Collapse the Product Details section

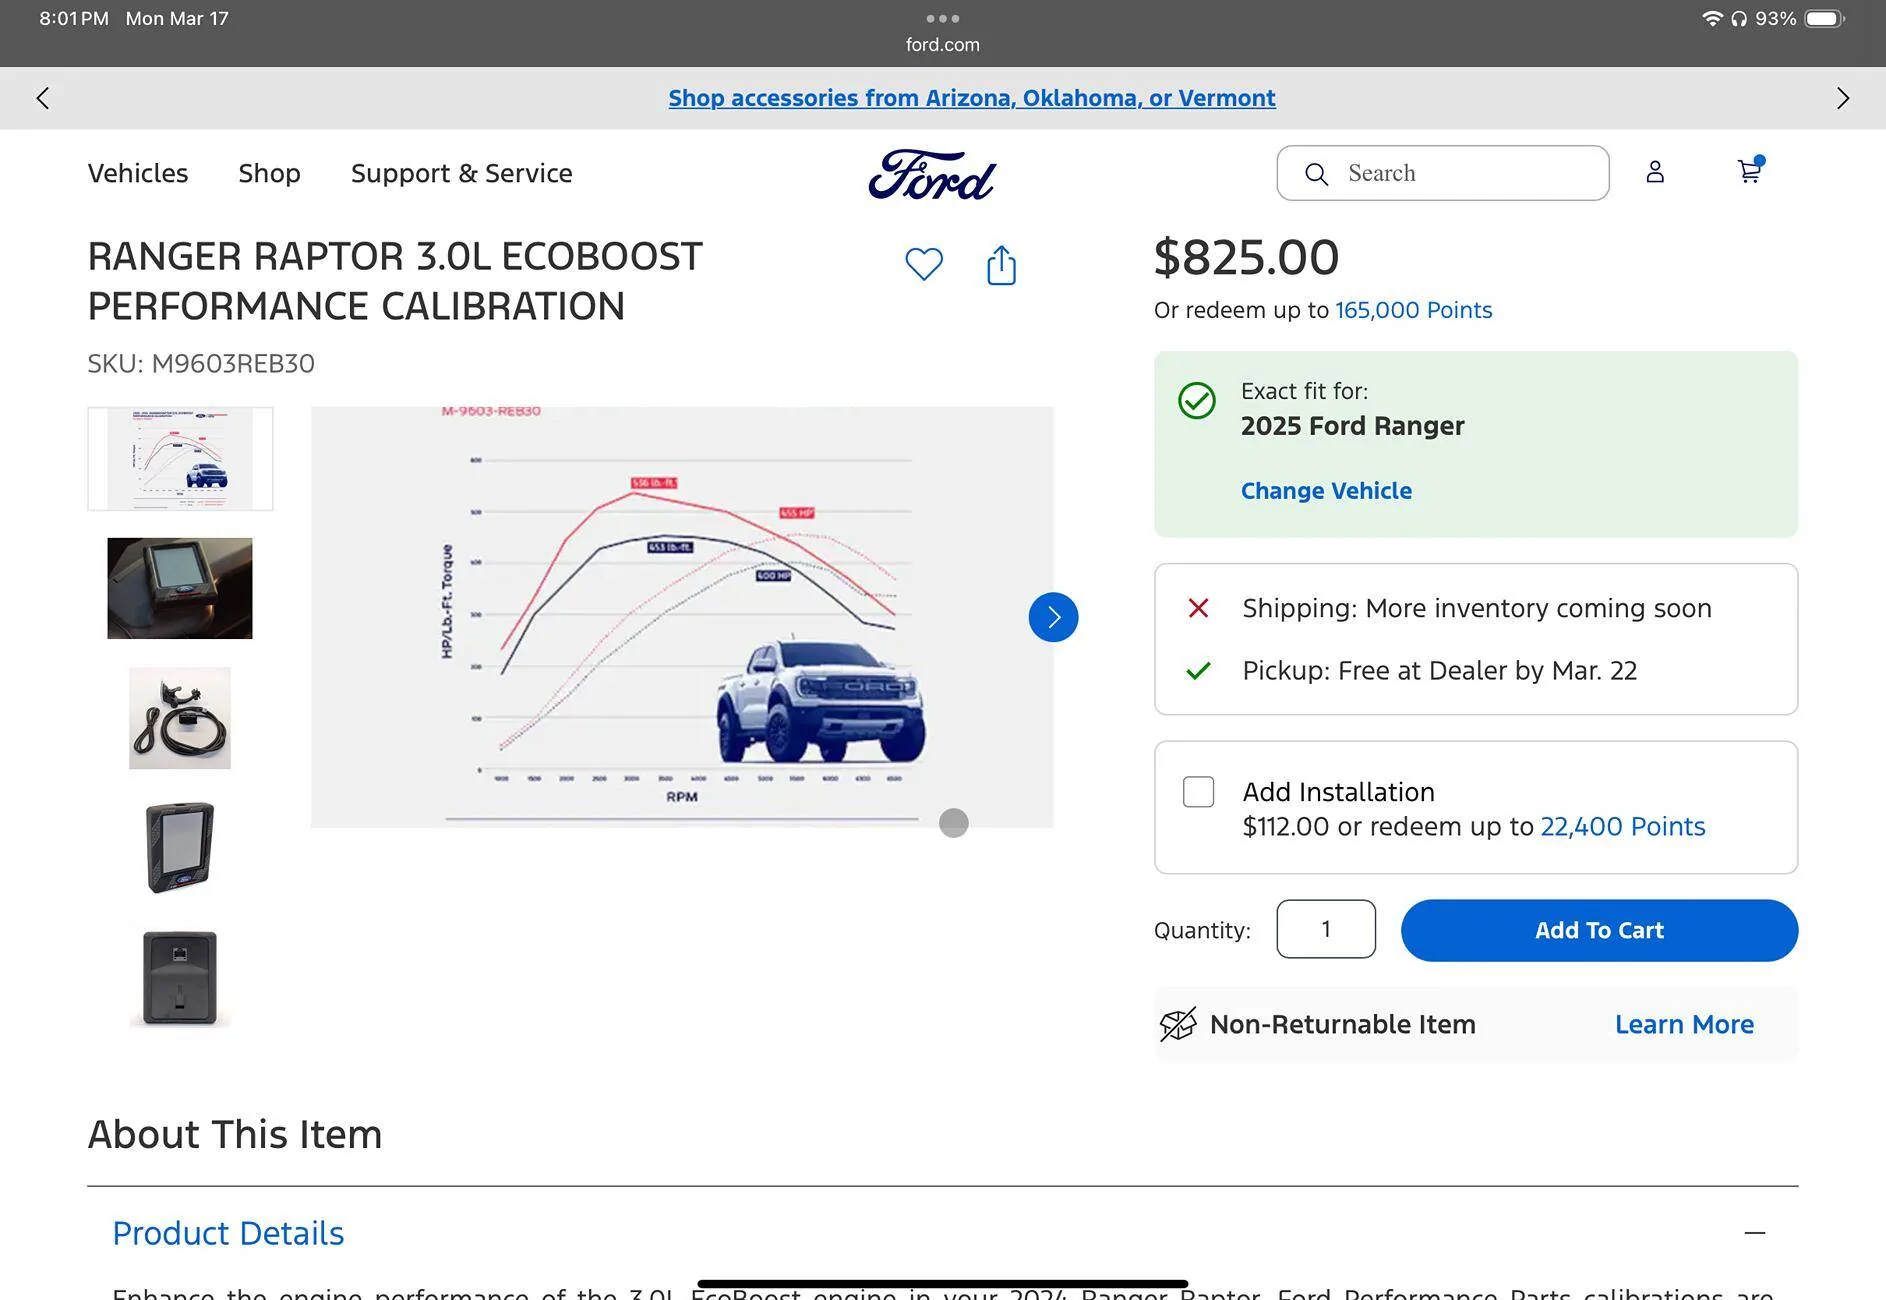click(x=1754, y=1233)
